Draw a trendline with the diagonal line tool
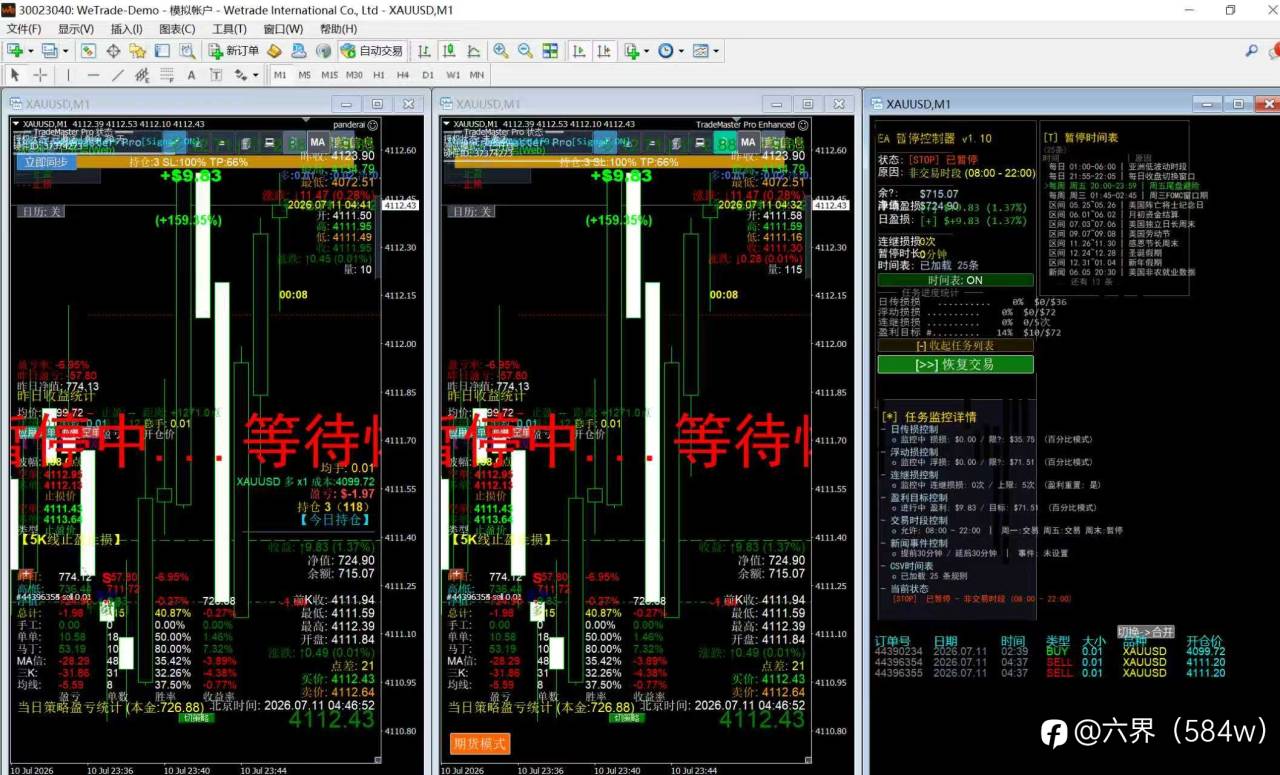Viewport: 1280px width, 775px height. pyautogui.click(x=117, y=75)
